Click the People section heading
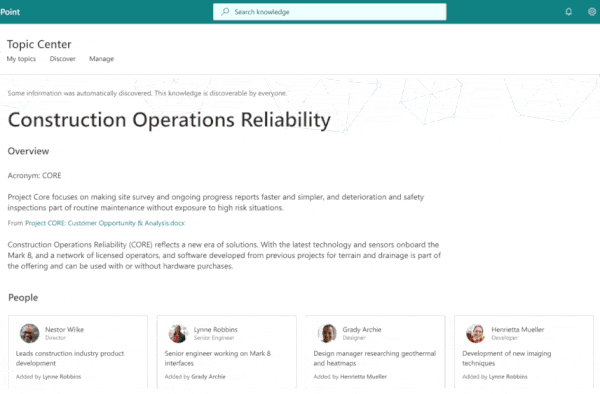600x394 pixels. pyautogui.click(x=23, y=297)
